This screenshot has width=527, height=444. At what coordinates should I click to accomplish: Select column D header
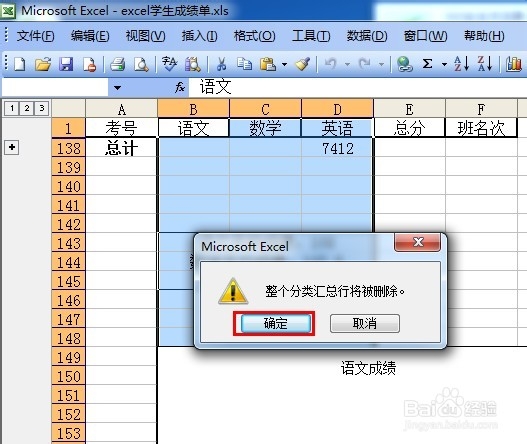point(337,109)
